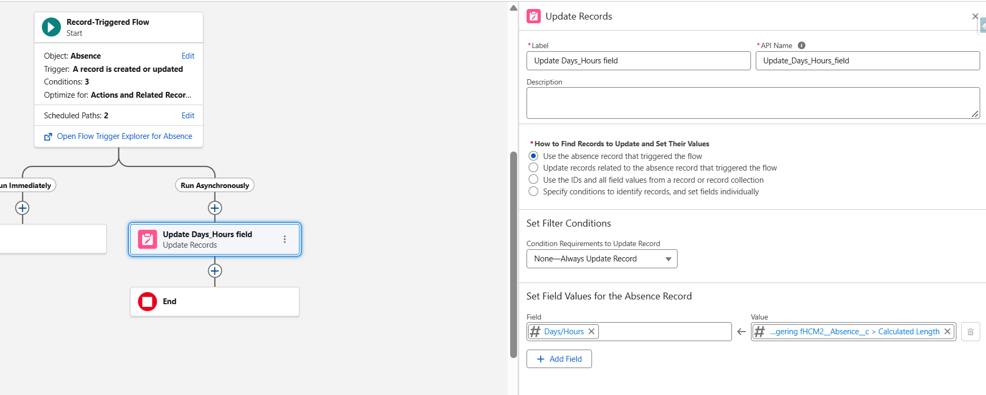Click the Run Asynchronously path label
986x395 pixels.
pyautogui.click(x=214, y=185)
